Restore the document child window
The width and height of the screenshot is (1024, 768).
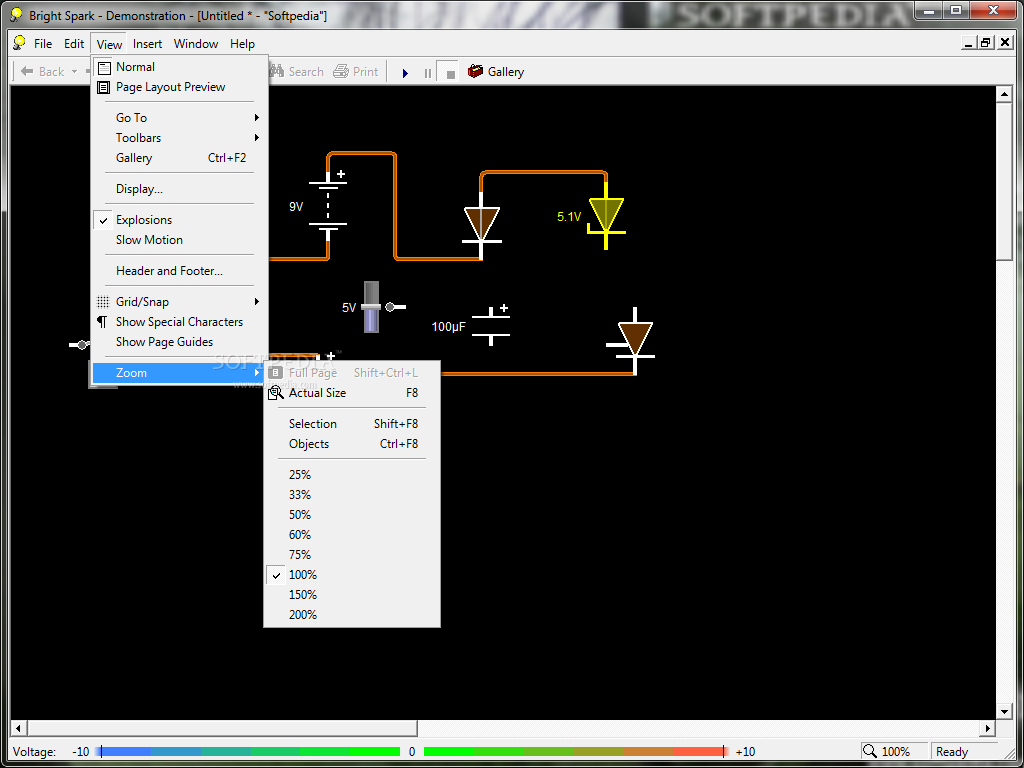pos(986,43)
